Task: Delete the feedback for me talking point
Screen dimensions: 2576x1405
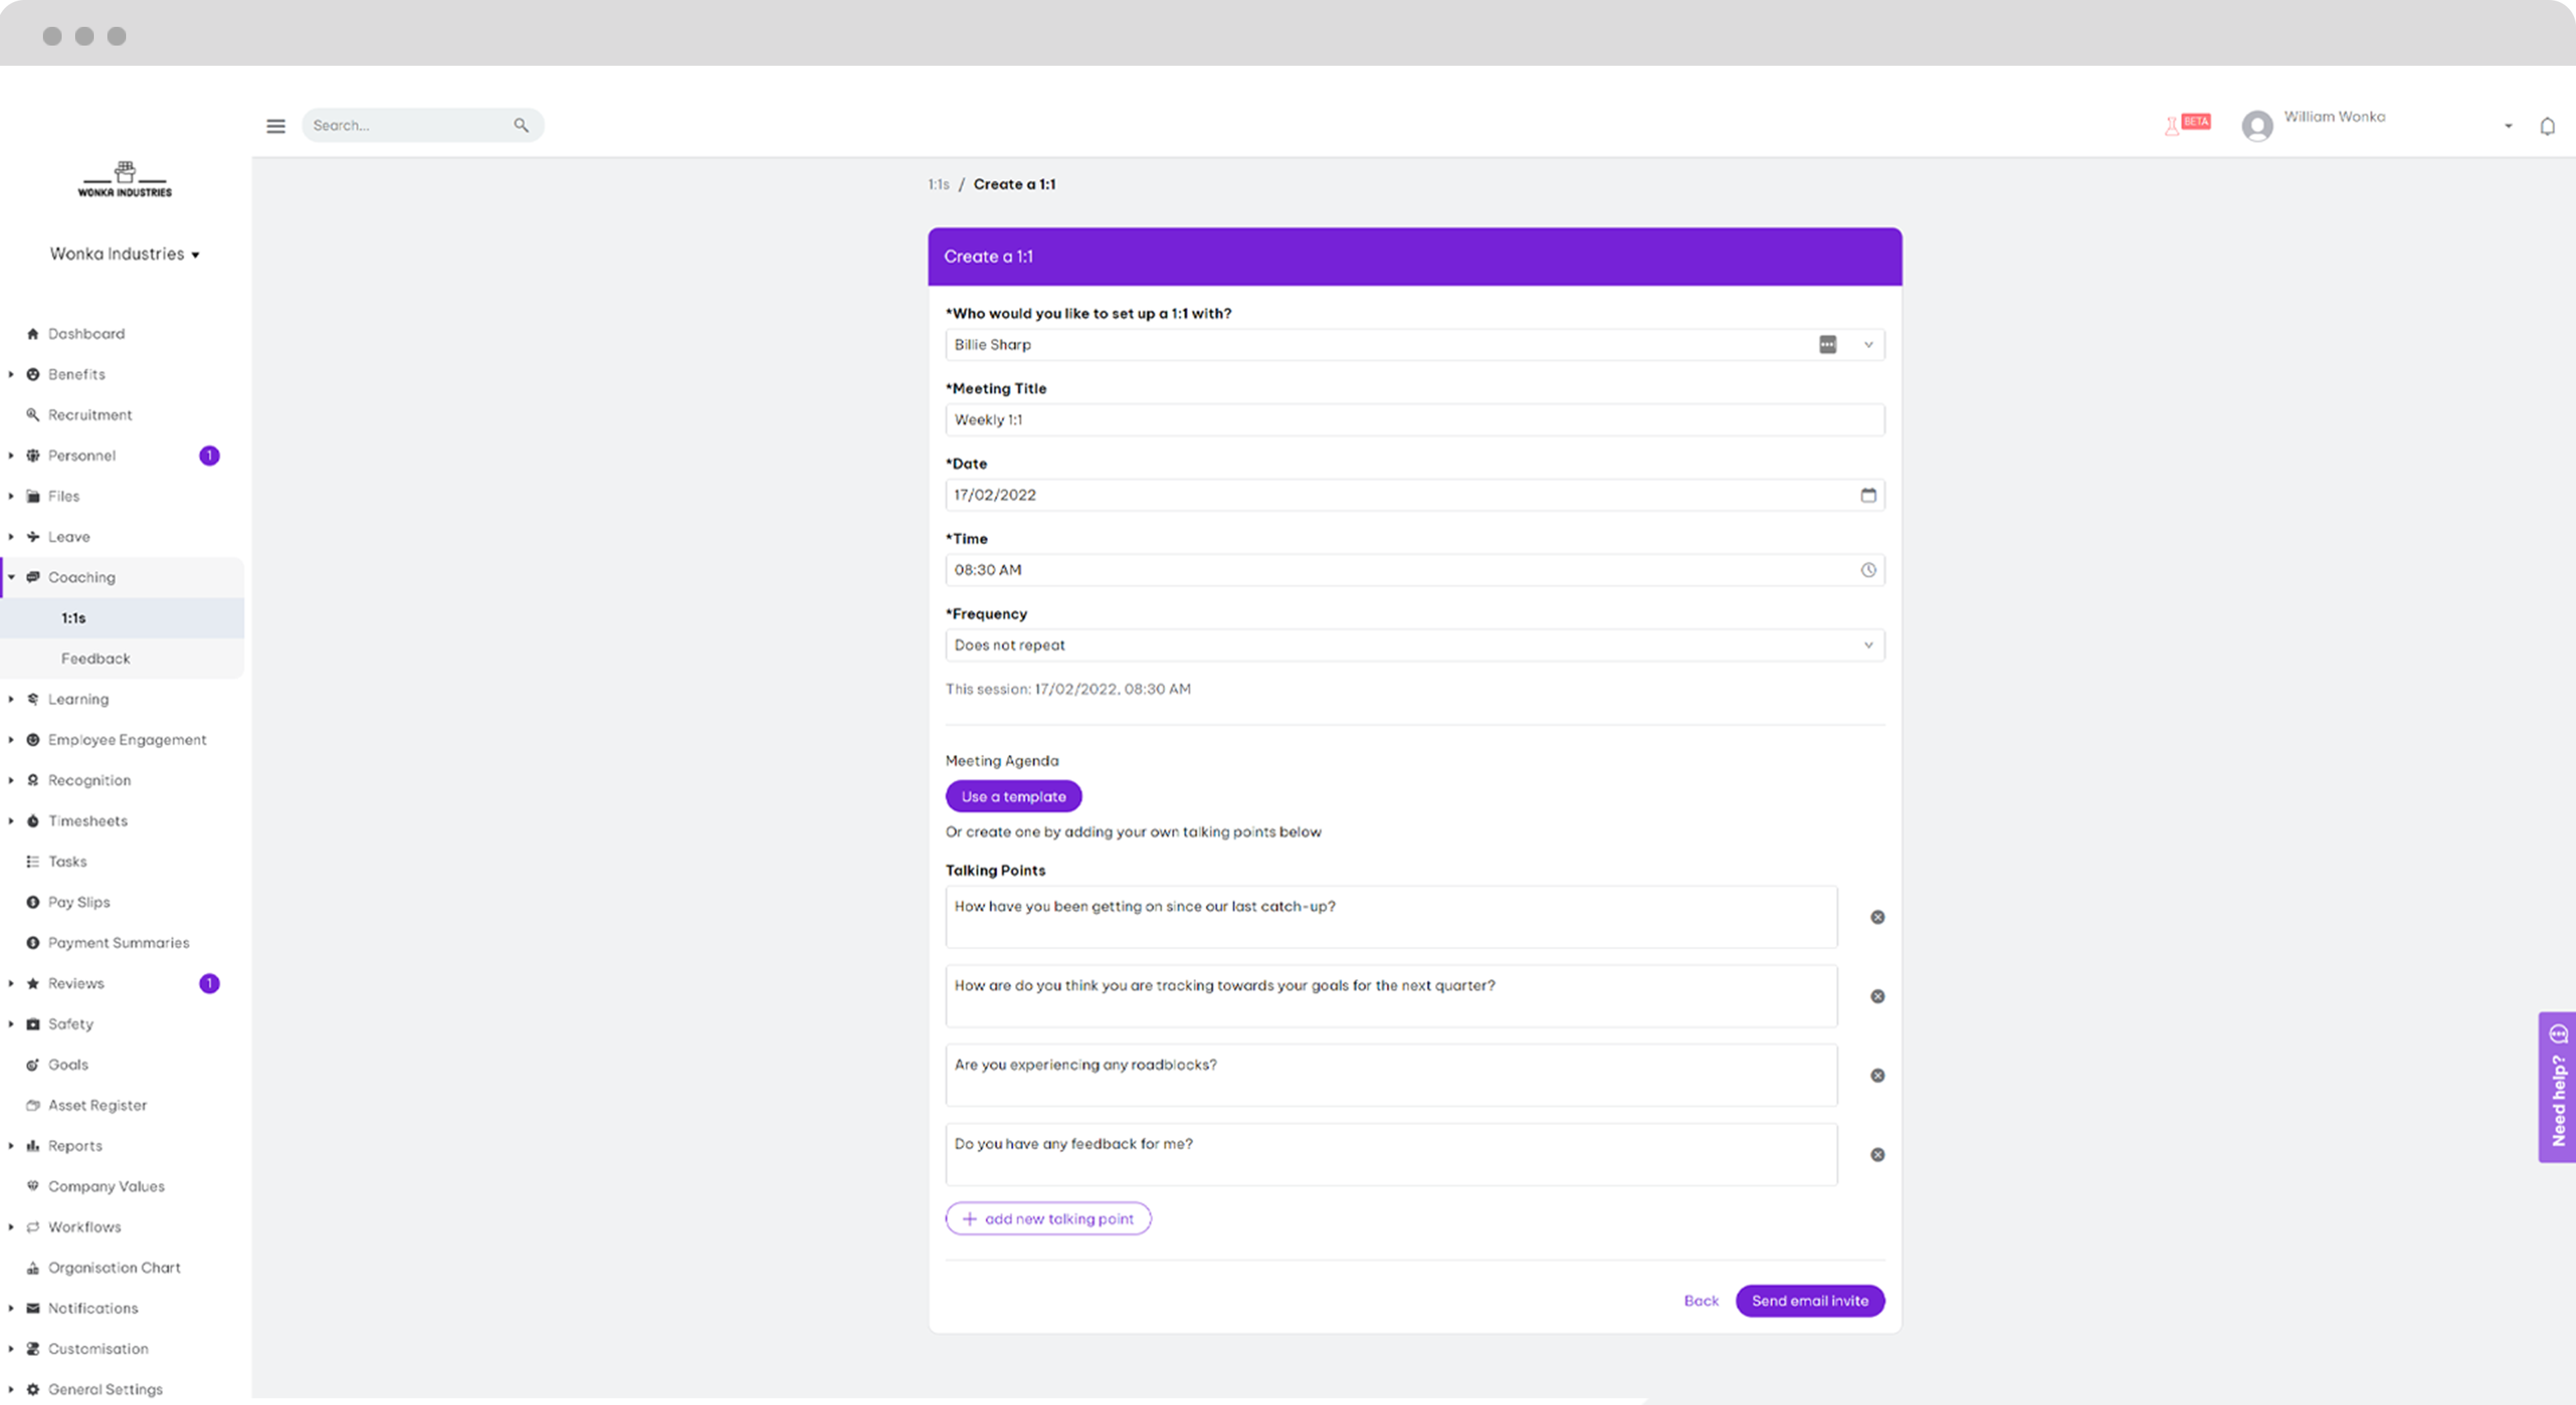Action: click(x=1877, y=1155)
